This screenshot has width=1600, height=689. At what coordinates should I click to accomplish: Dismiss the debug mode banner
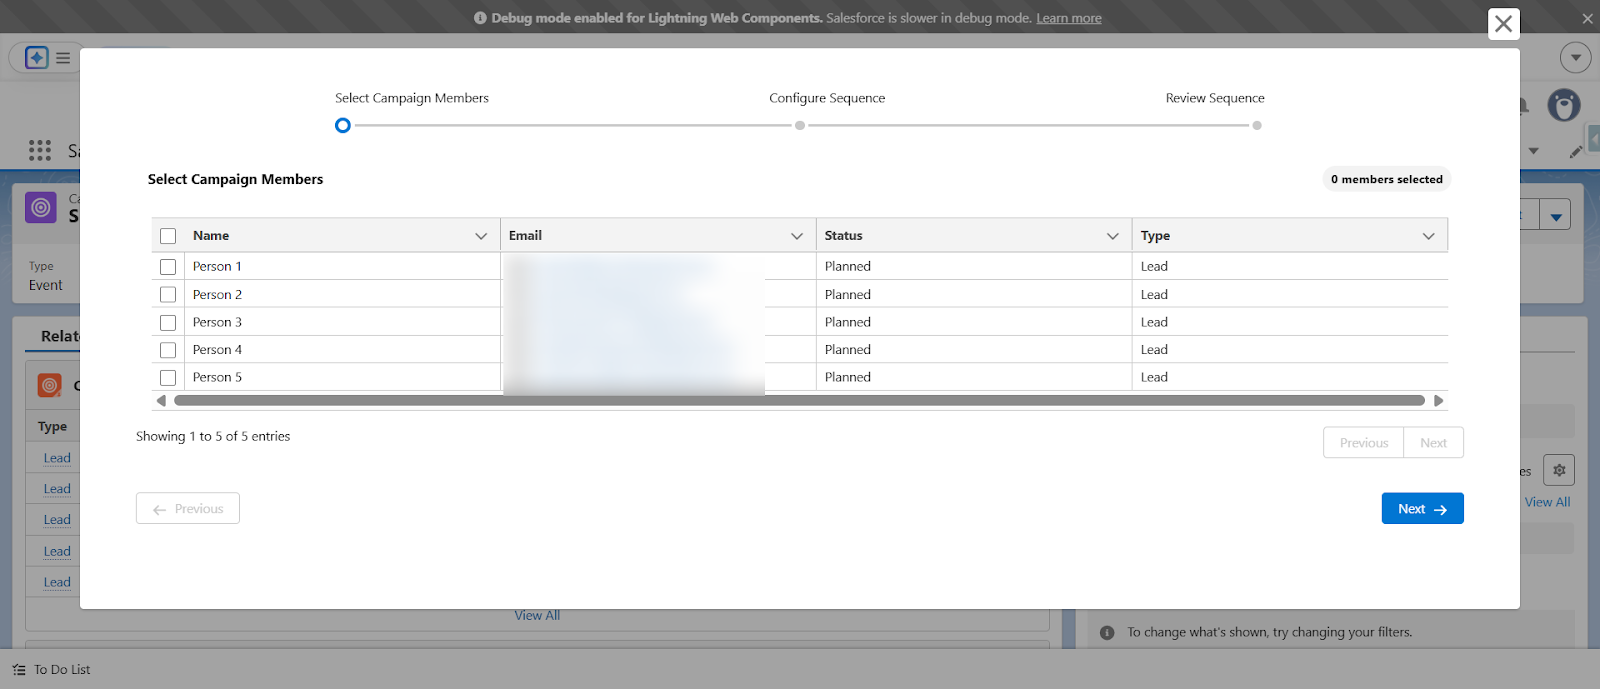coord(1587,18)
